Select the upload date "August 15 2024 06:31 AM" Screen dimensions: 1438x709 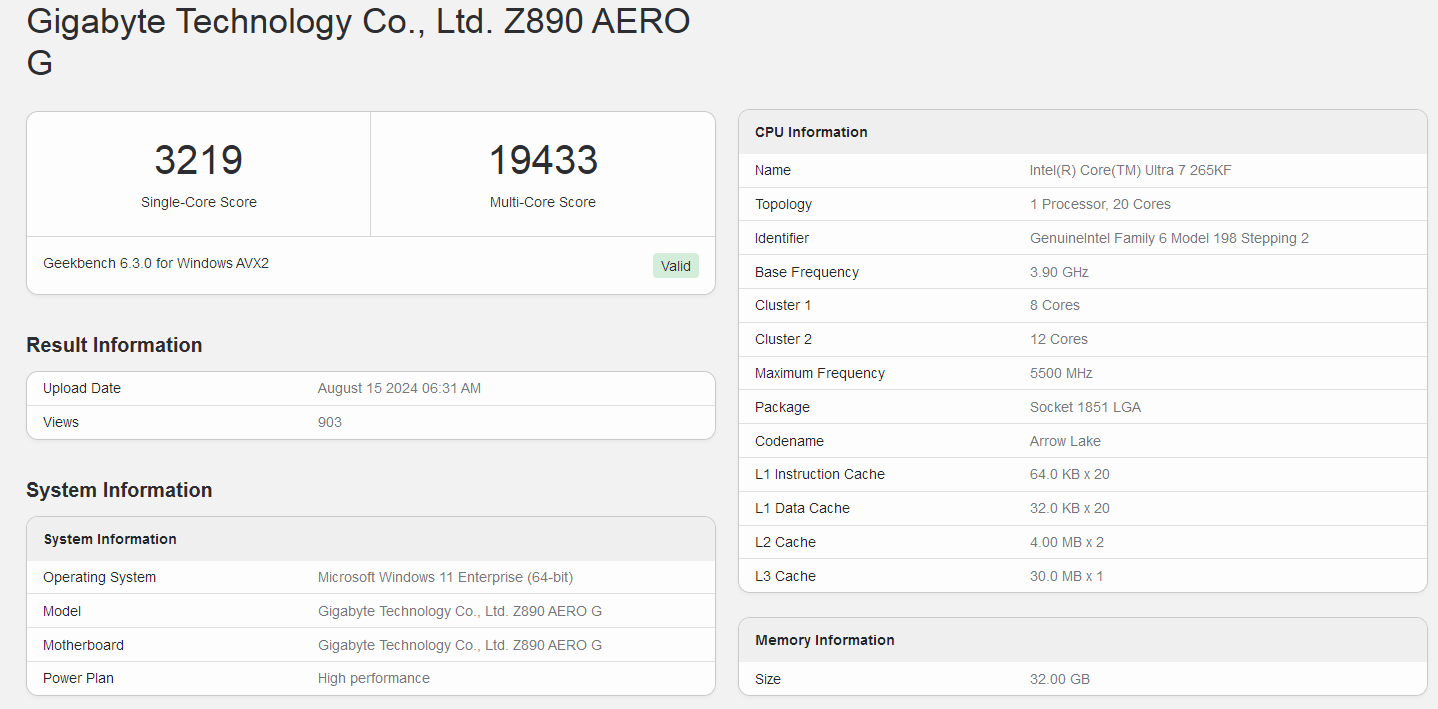click(399, 388)
